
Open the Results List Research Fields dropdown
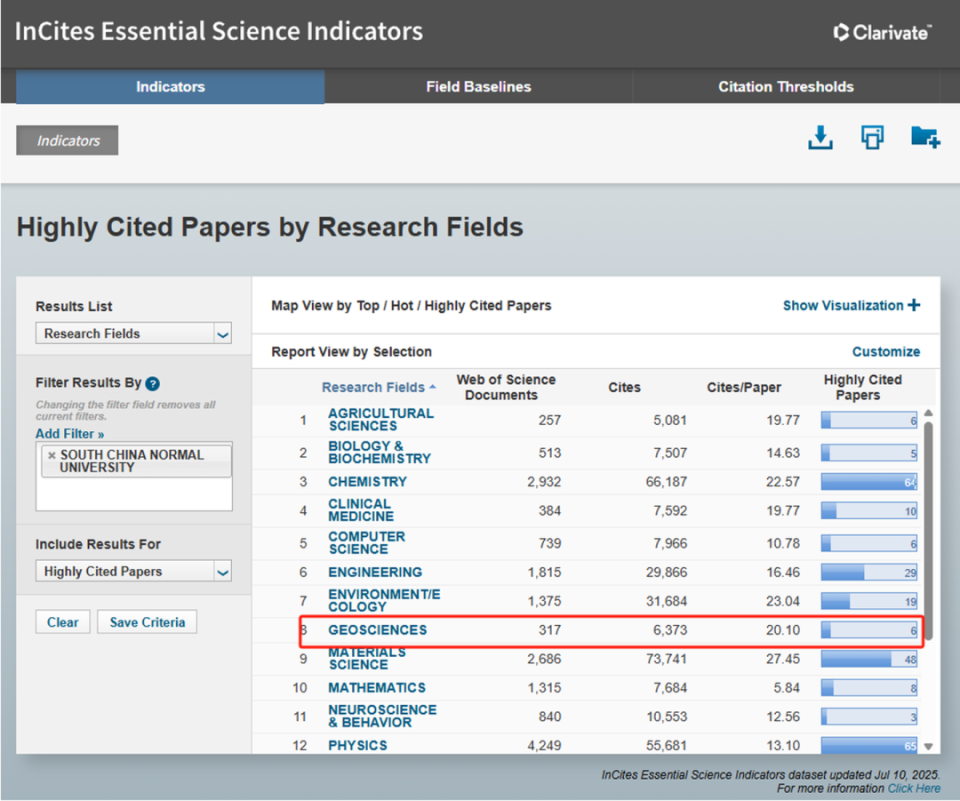pos(134,334)
